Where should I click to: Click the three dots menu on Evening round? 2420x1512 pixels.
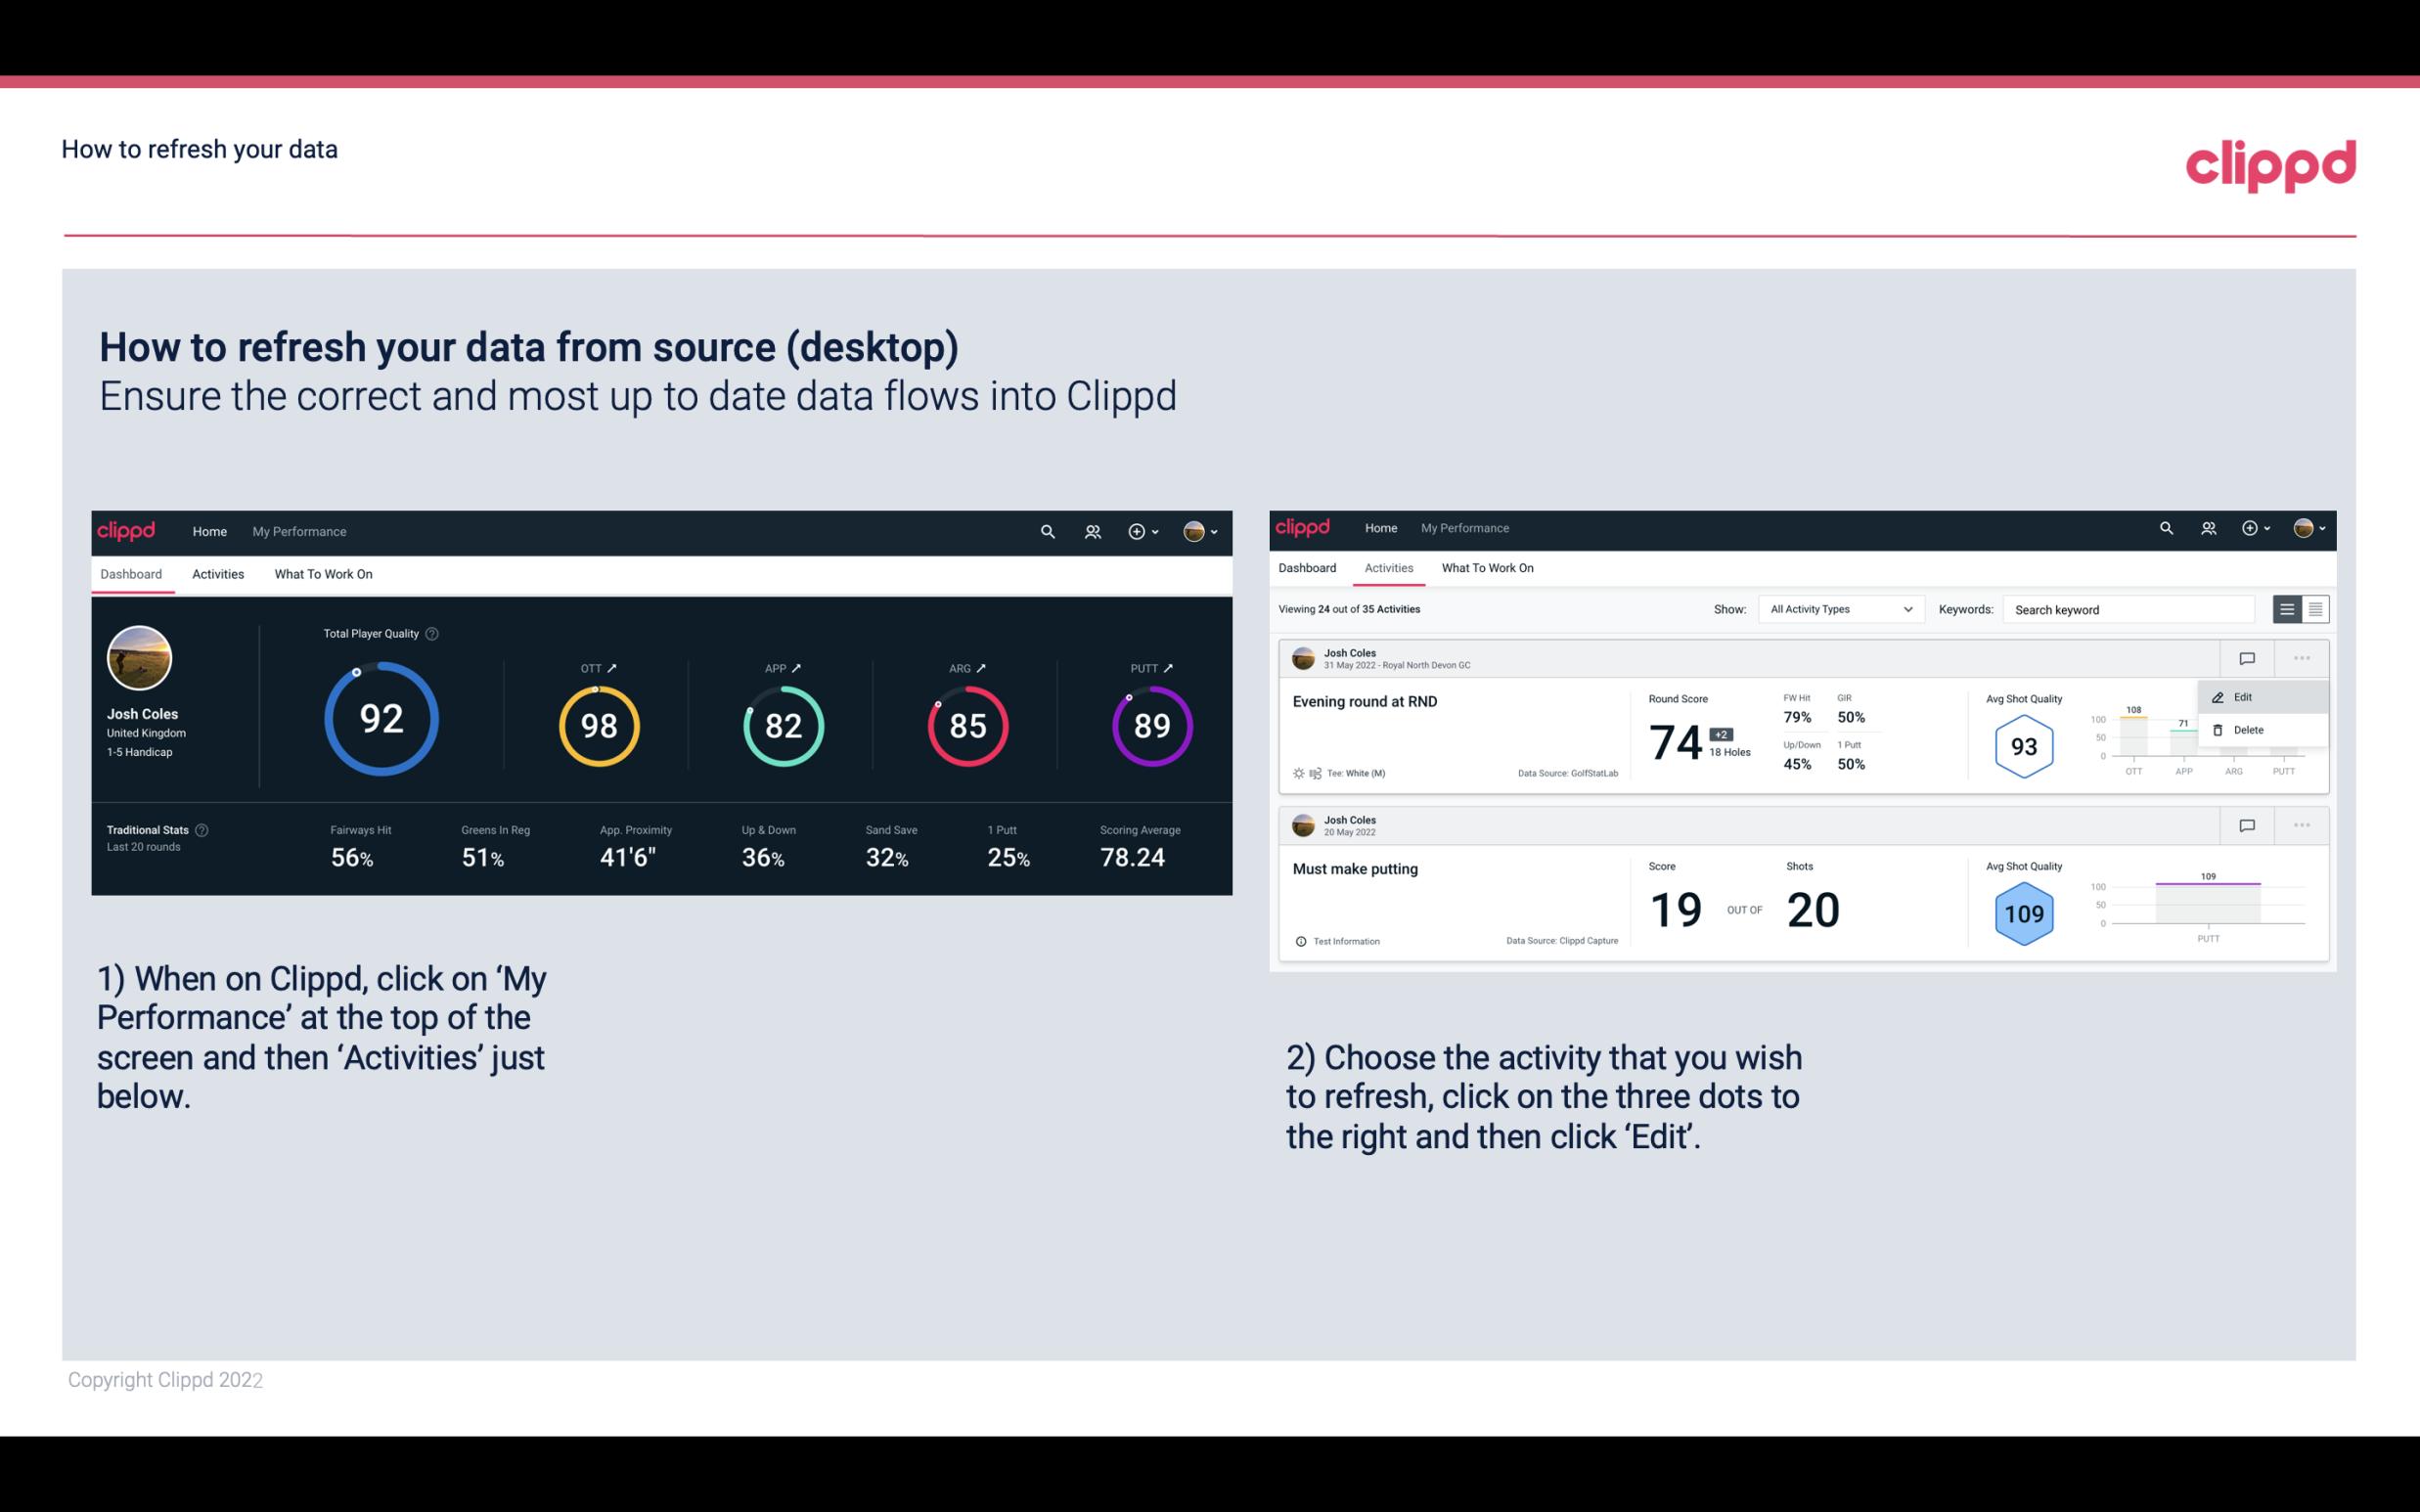click(2300, 658)
